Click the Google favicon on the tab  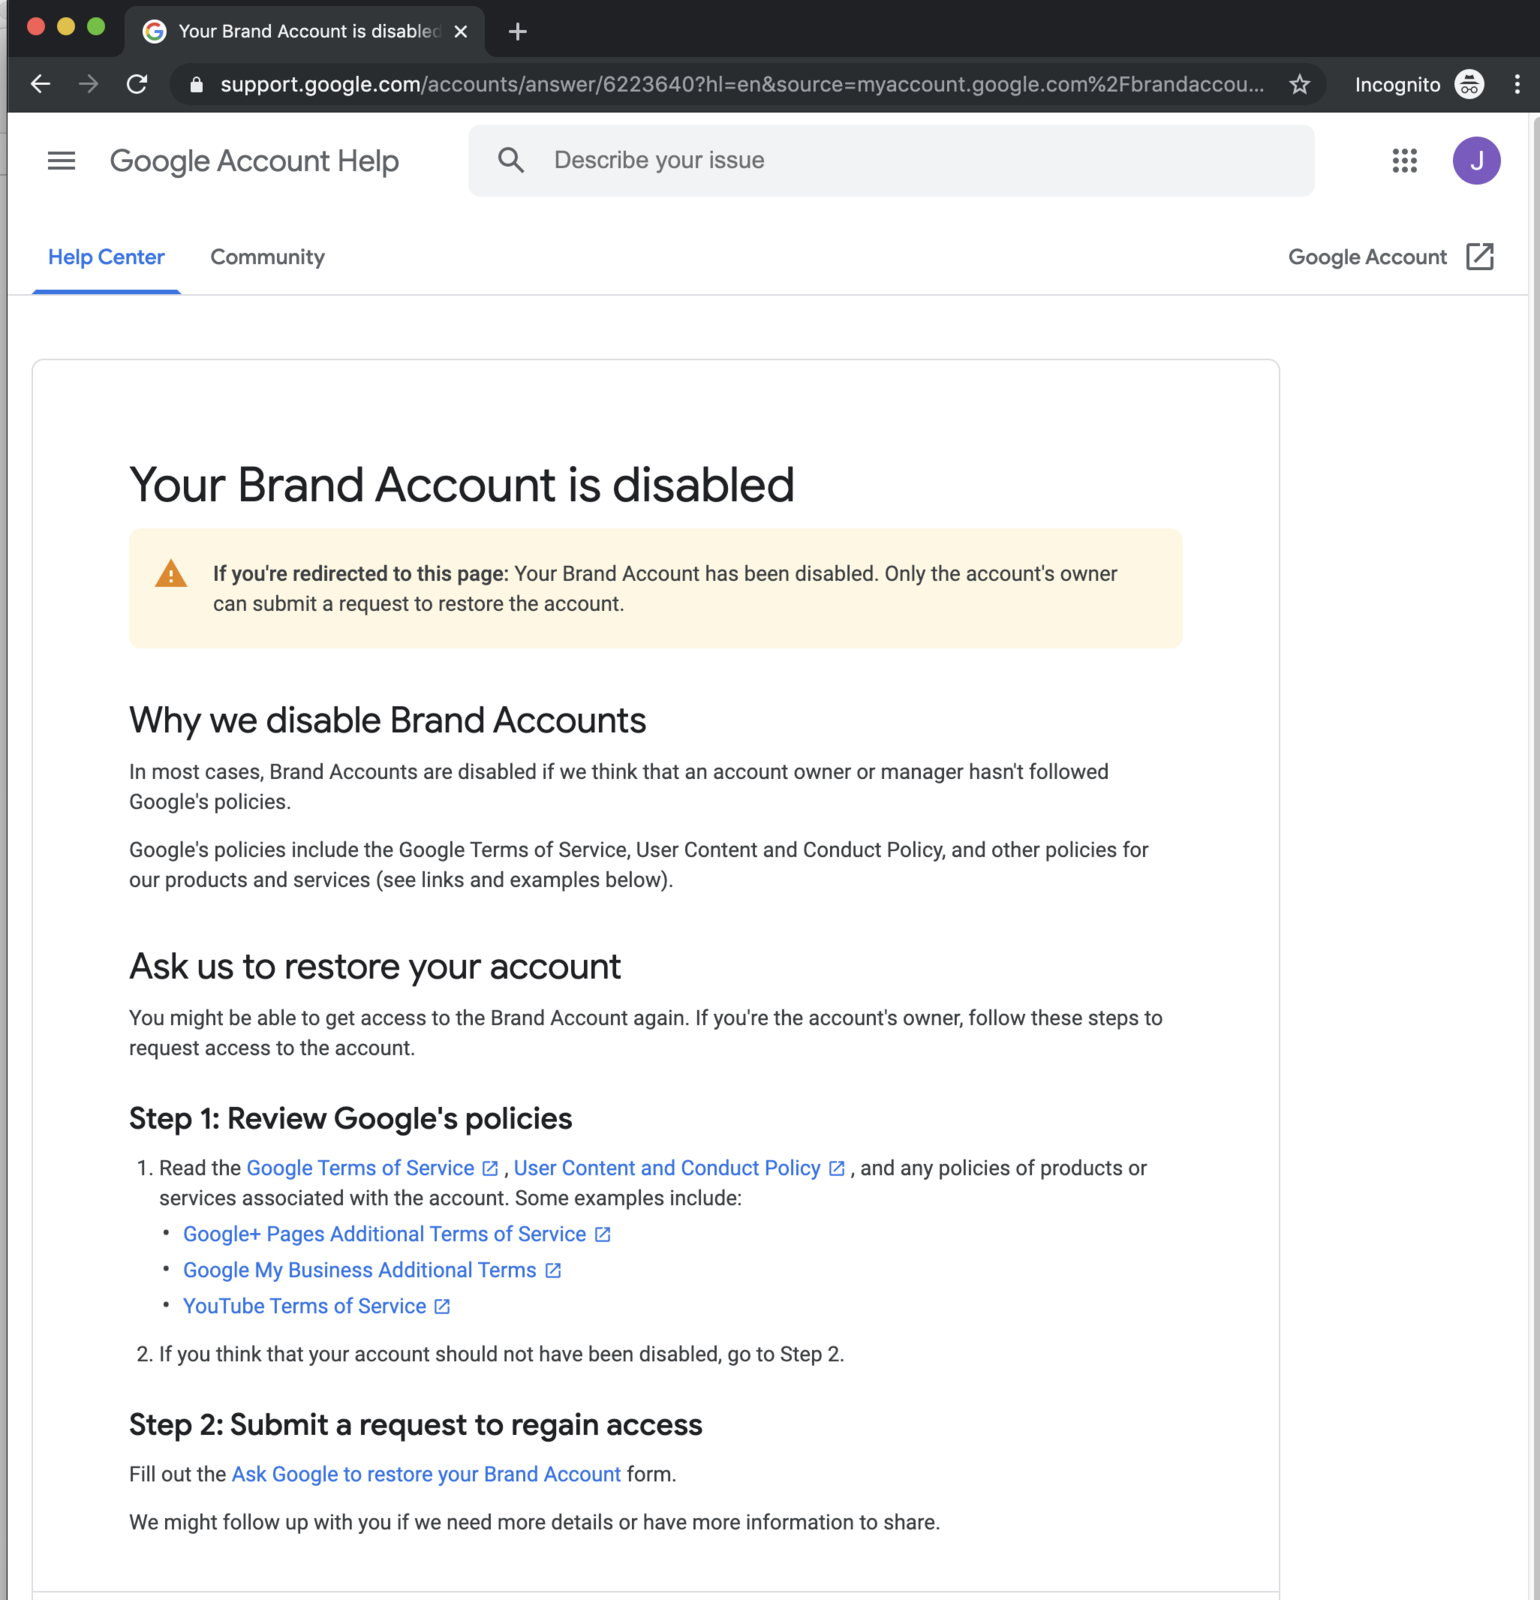coord(154,31)
